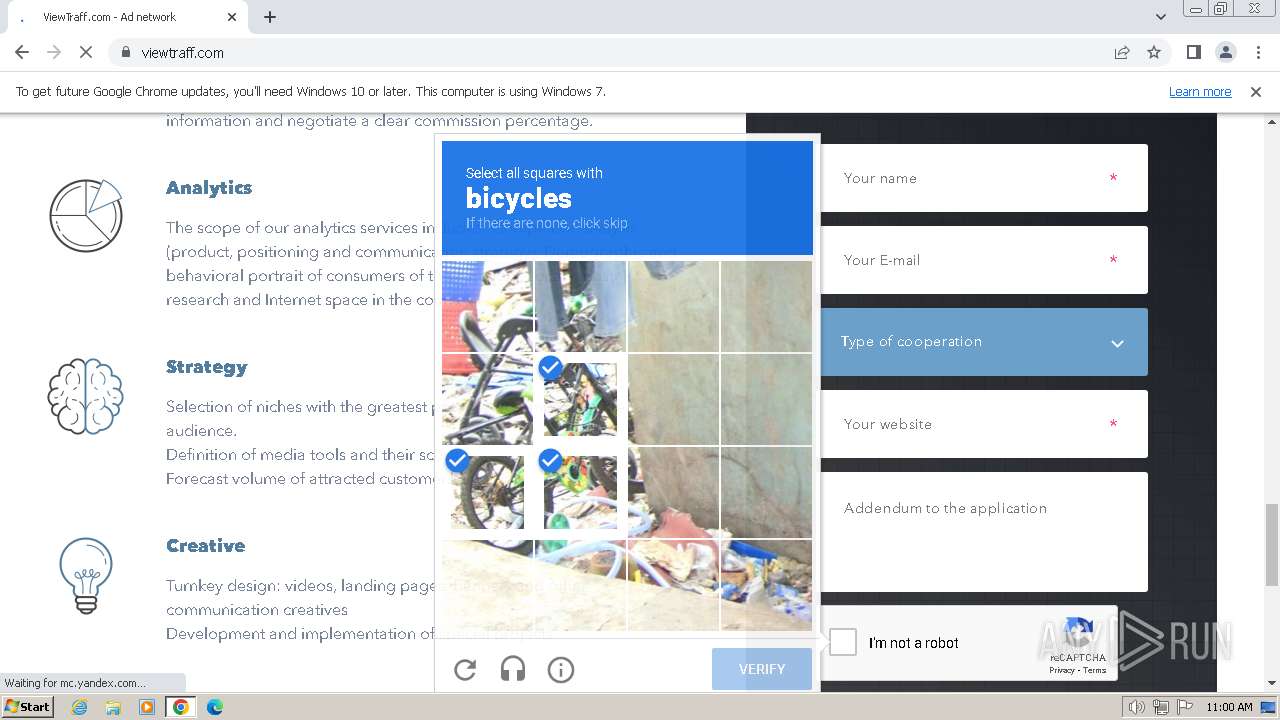Bookmark this tab with the star
The height and width of the screenshot is (720, 1280).
(x=1154, y=52)
